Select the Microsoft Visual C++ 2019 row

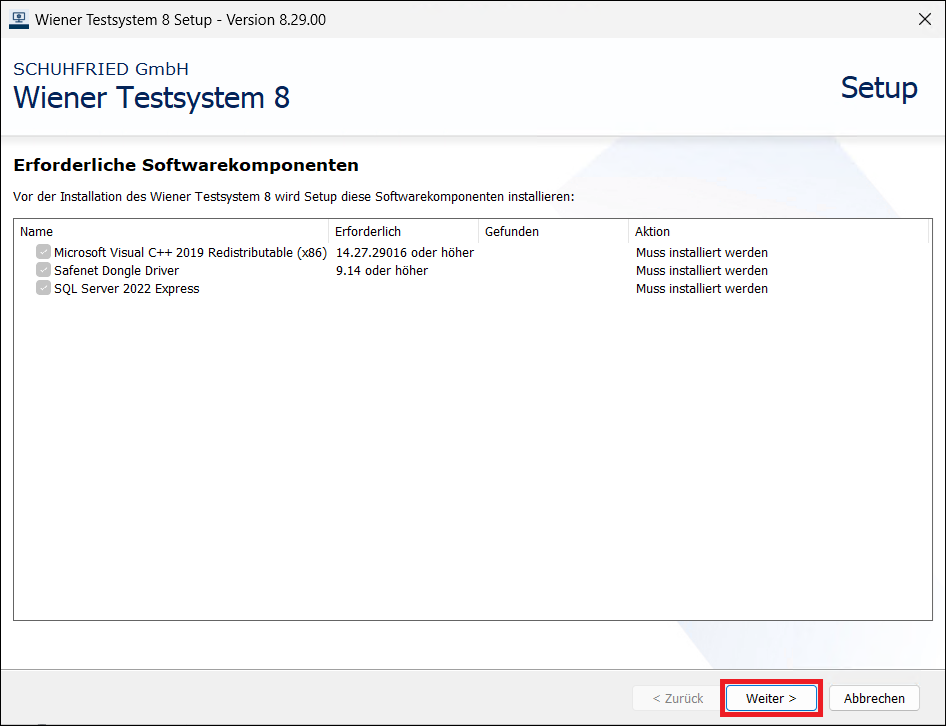coord(190,252)
